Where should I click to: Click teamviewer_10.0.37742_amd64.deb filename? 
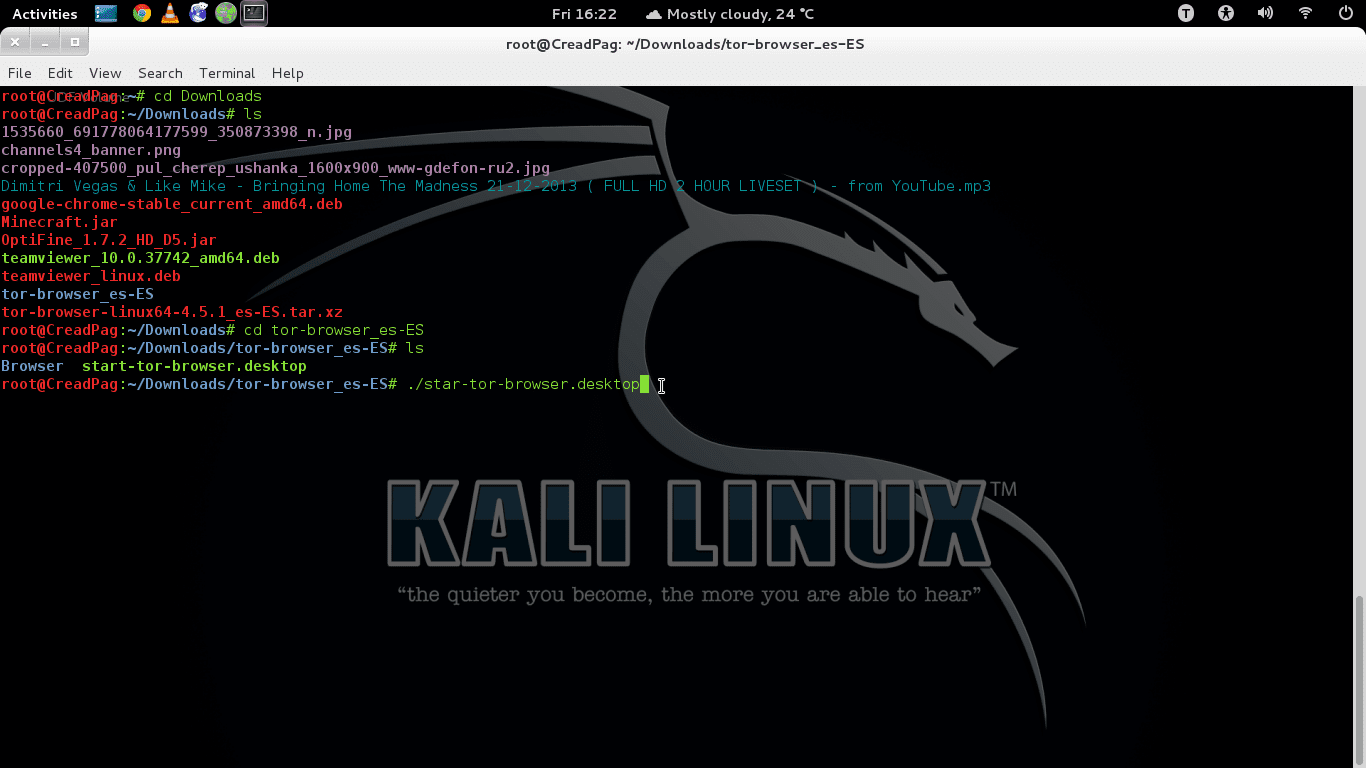[x=140, y=258]
